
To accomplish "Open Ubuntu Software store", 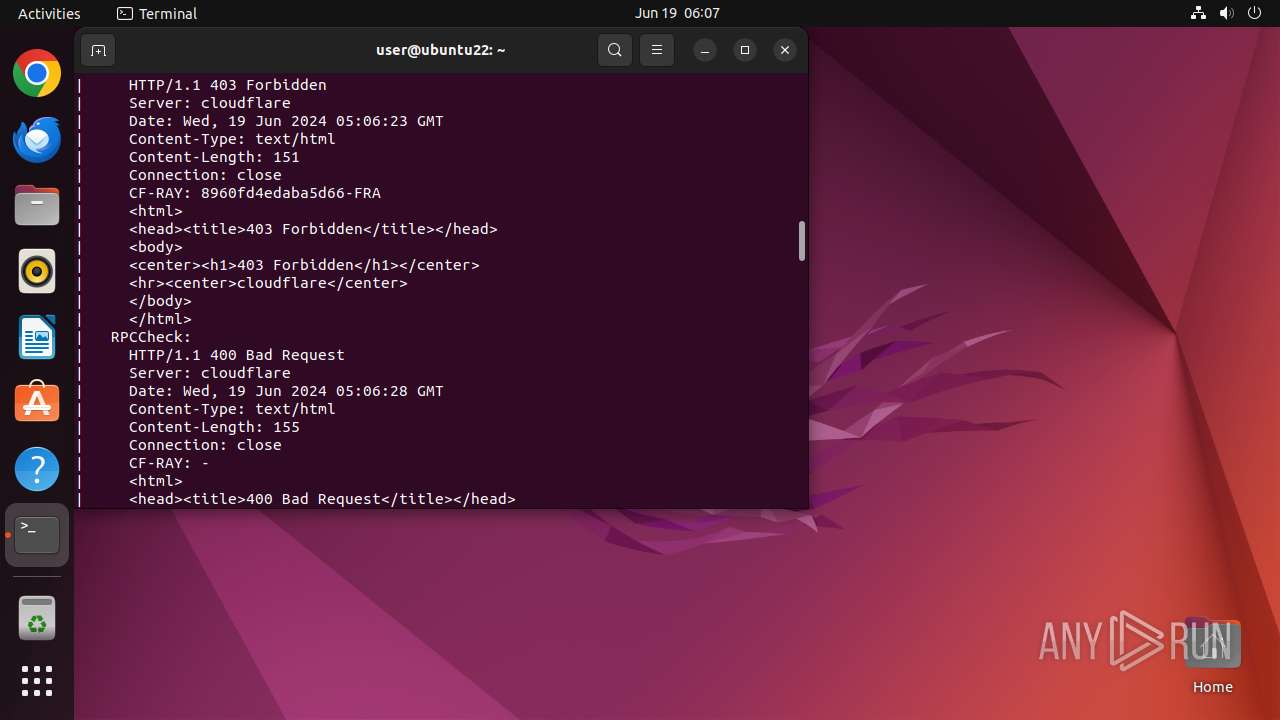I will point(37,403).
